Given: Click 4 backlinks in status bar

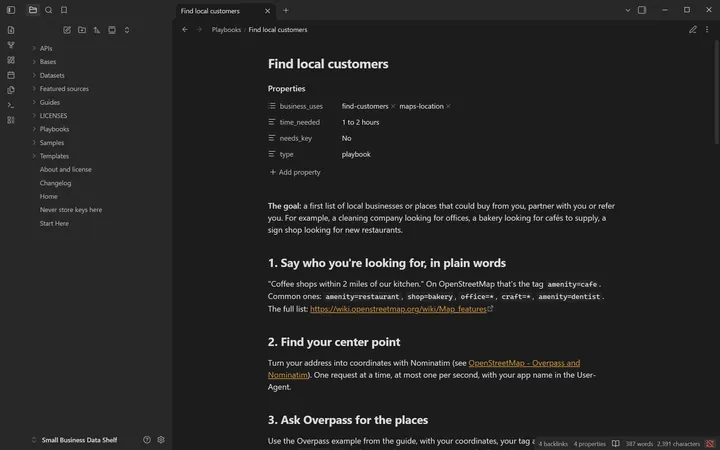Looking at the screenshot, I should [x=553, y=444].
